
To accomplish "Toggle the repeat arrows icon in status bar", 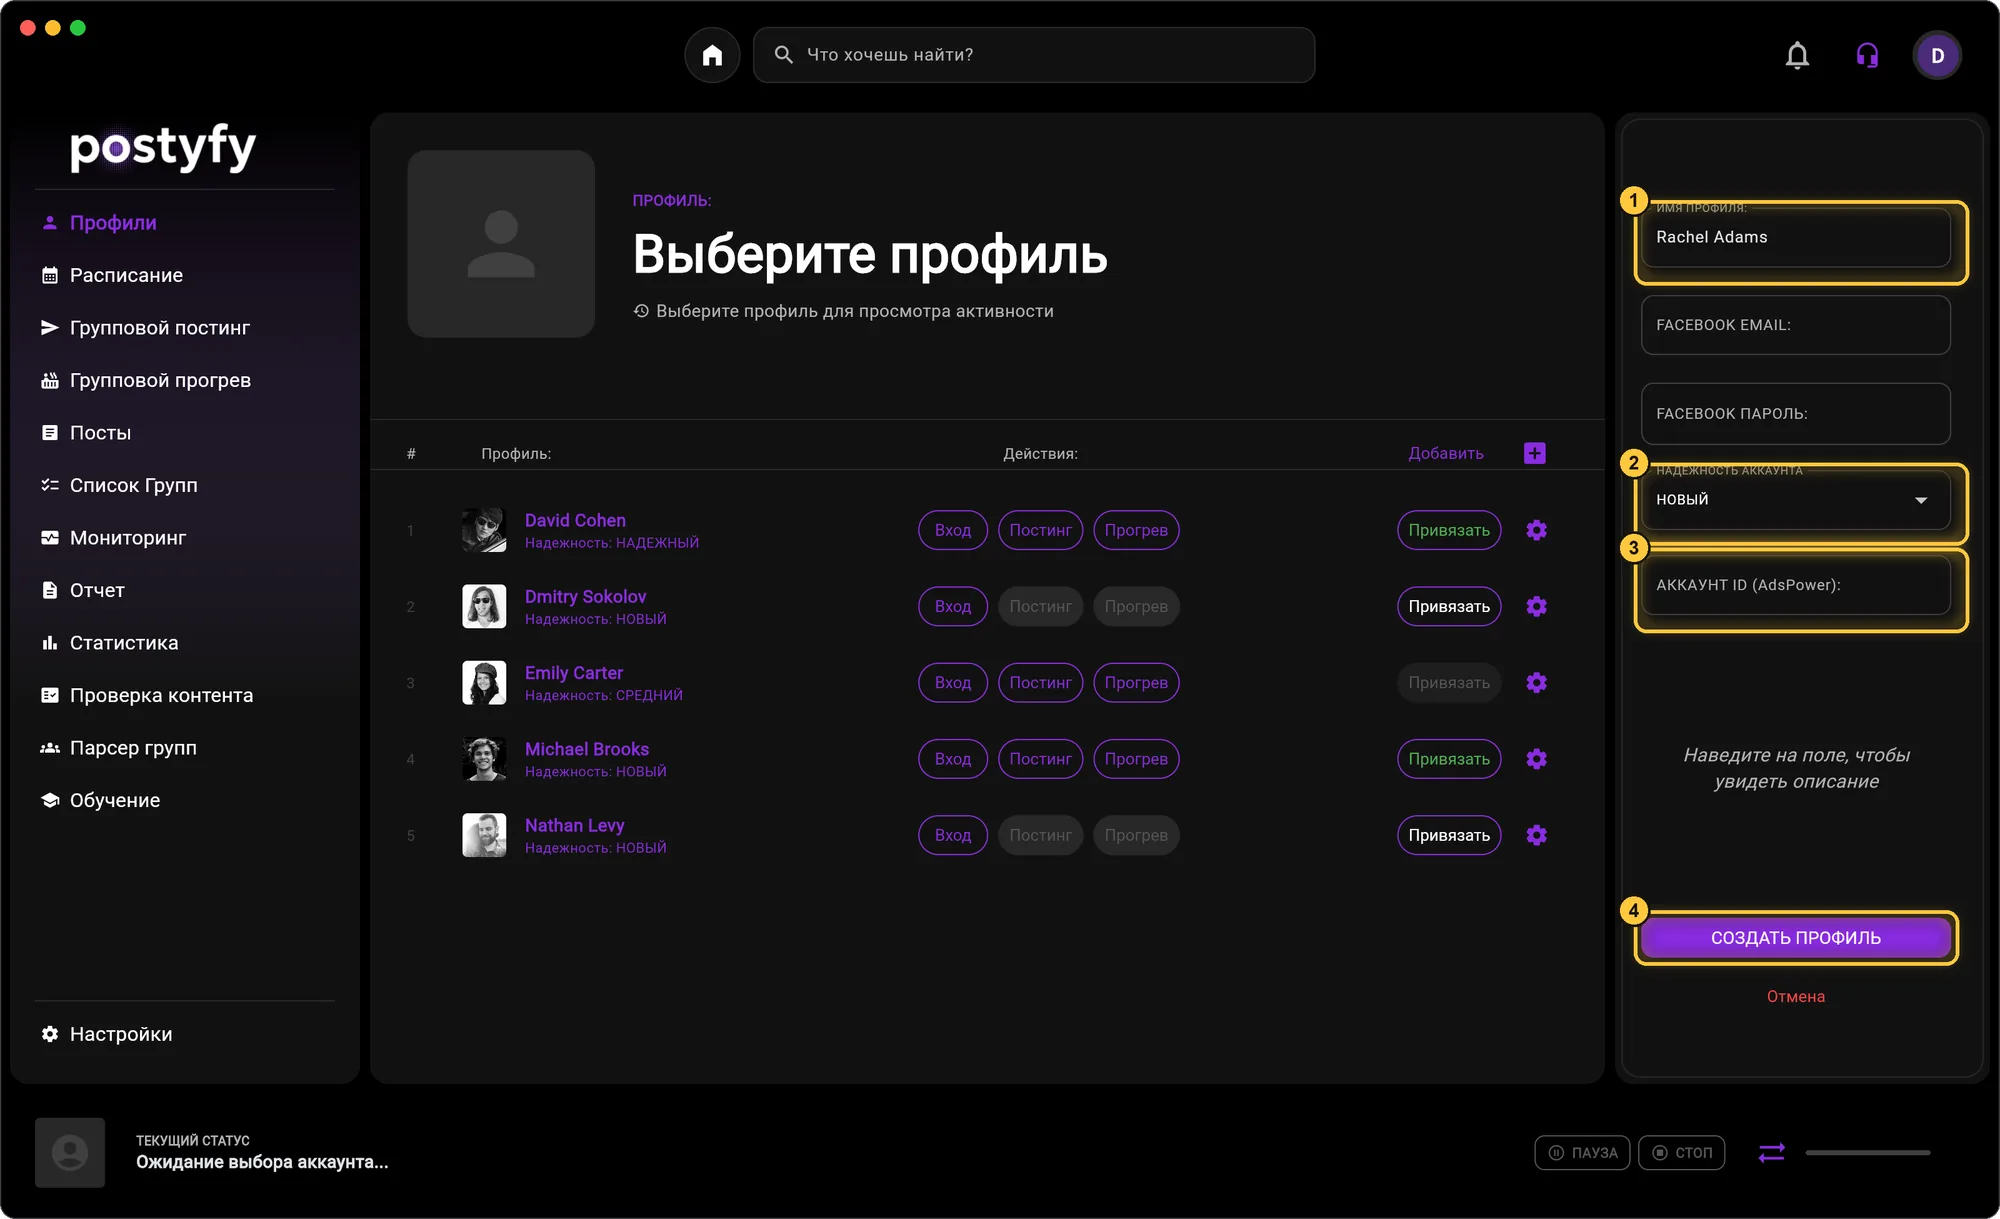I will click(1771, 1153).
